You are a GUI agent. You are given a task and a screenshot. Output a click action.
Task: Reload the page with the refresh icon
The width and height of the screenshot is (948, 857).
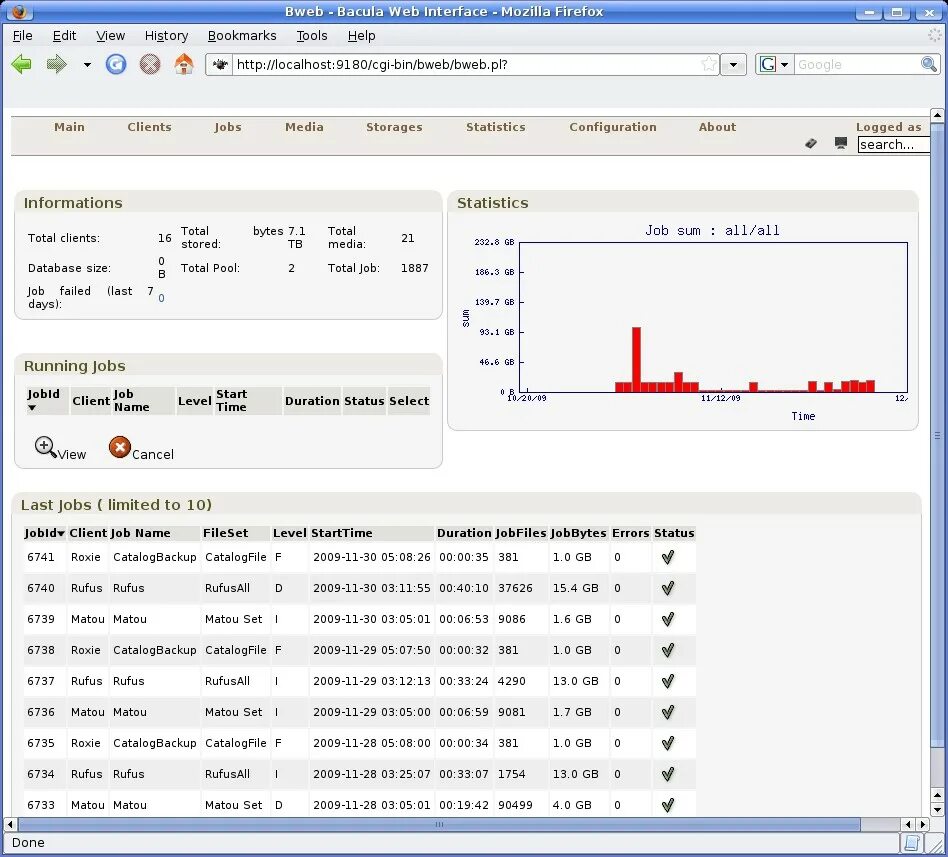tap(115, 64)
